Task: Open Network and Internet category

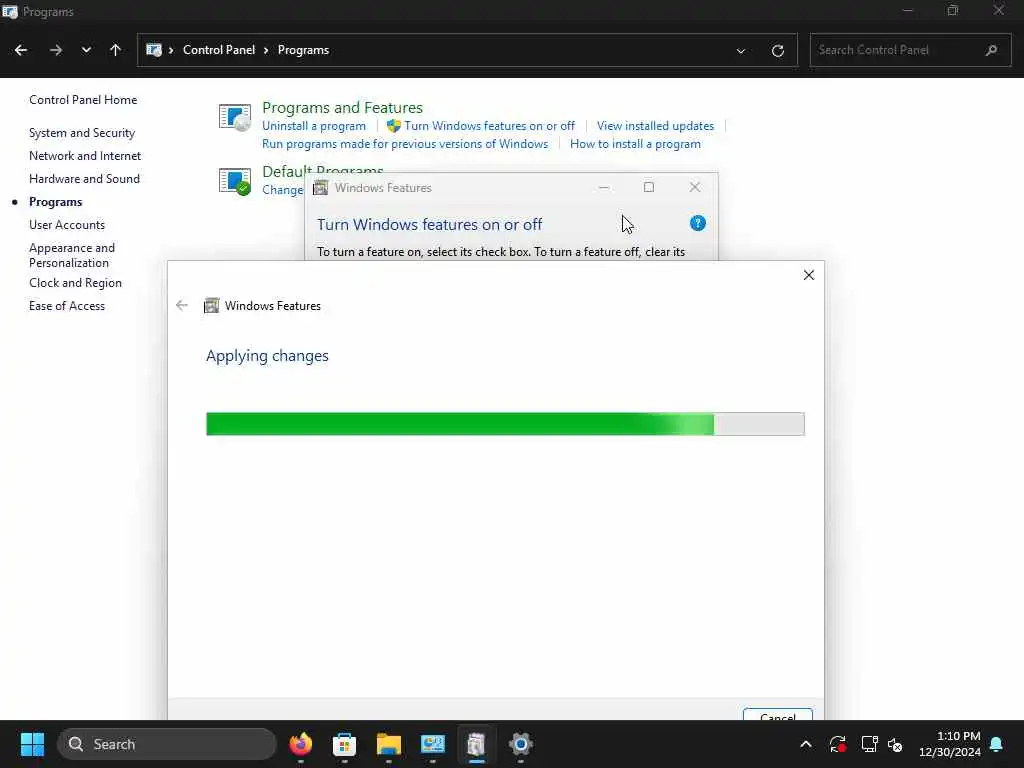Action: [85, 155]
